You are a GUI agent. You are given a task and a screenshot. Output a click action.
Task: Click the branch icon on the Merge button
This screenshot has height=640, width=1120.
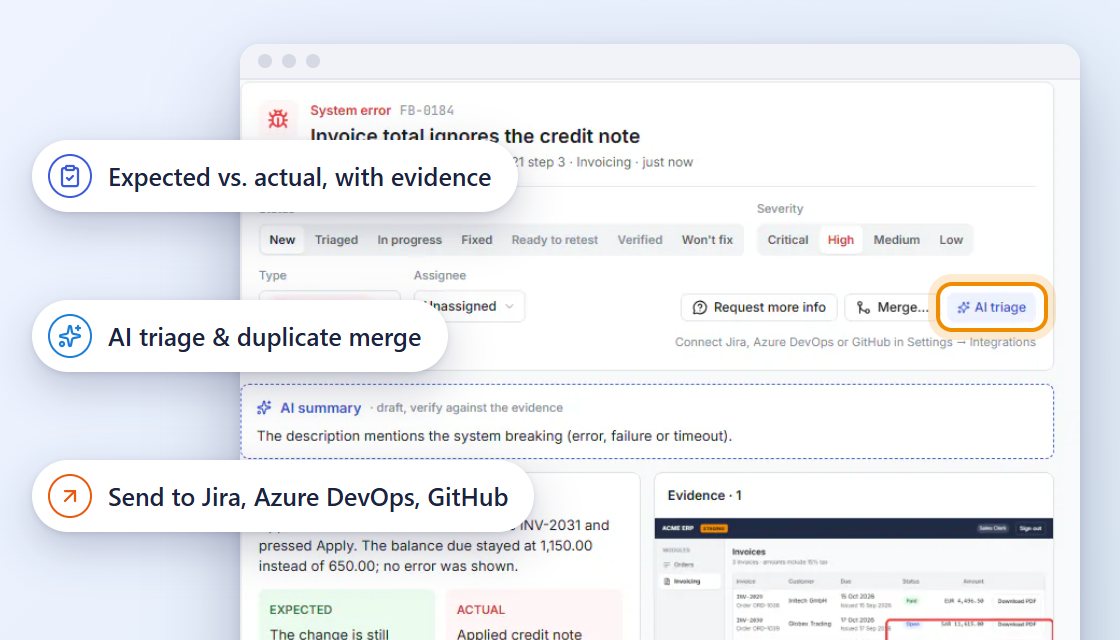tap(864, 307)
